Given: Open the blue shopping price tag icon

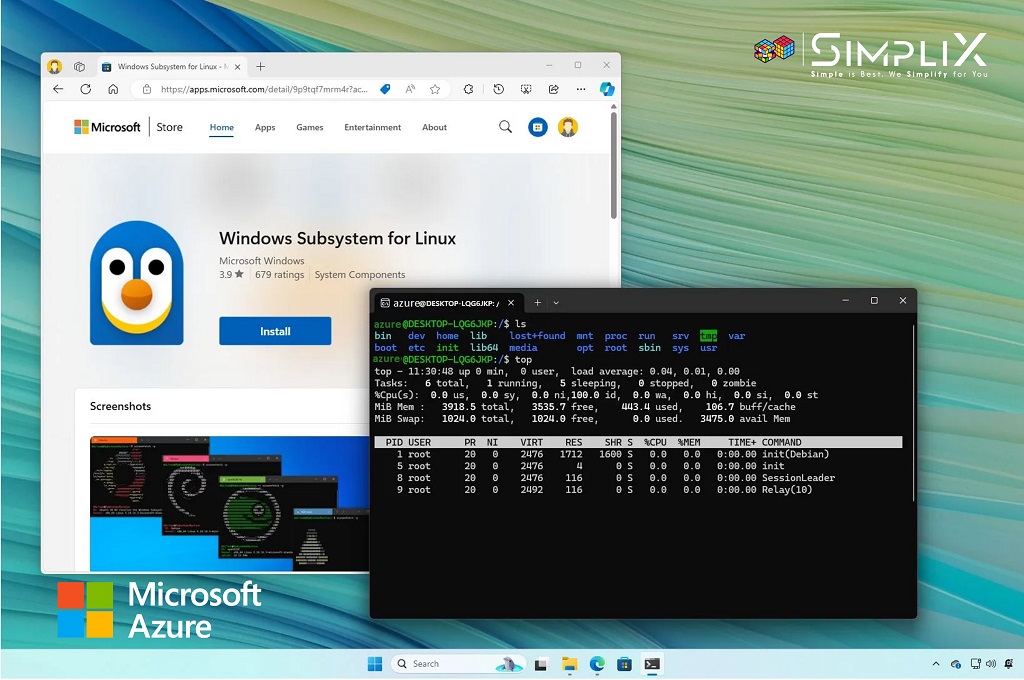Looking at the screenshot, I should click(x=385, y=89).
